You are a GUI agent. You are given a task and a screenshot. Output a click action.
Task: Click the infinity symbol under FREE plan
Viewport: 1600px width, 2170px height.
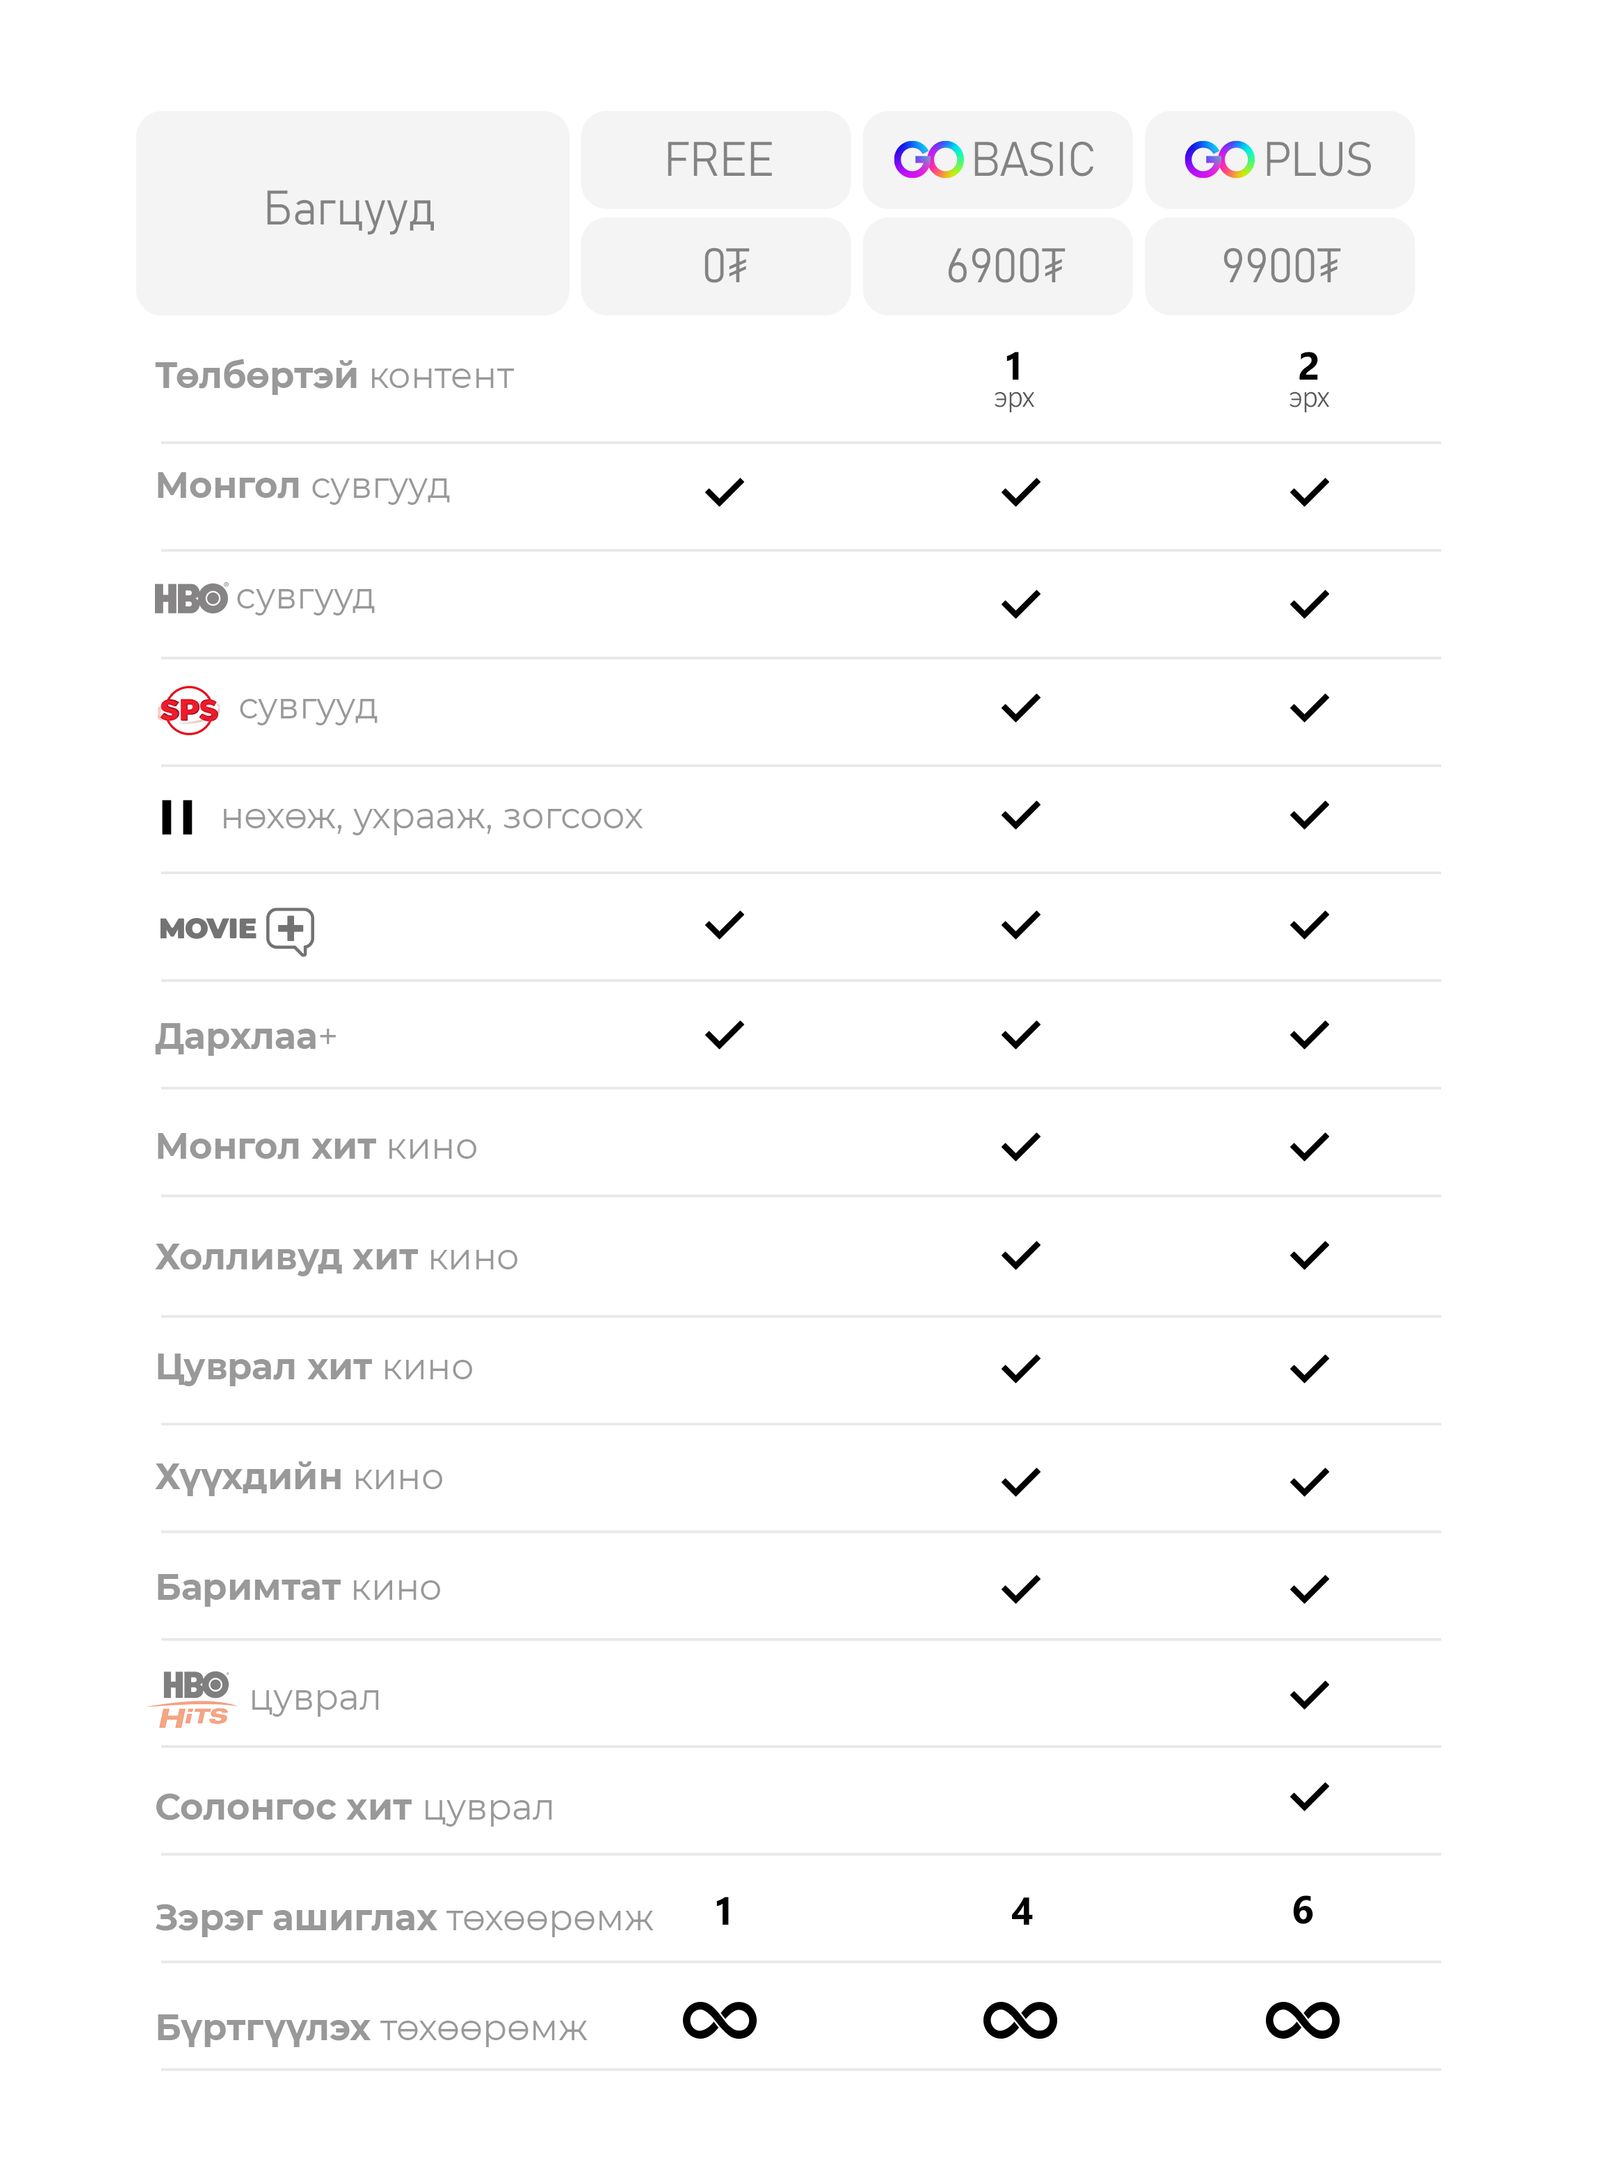[719, 2020]
